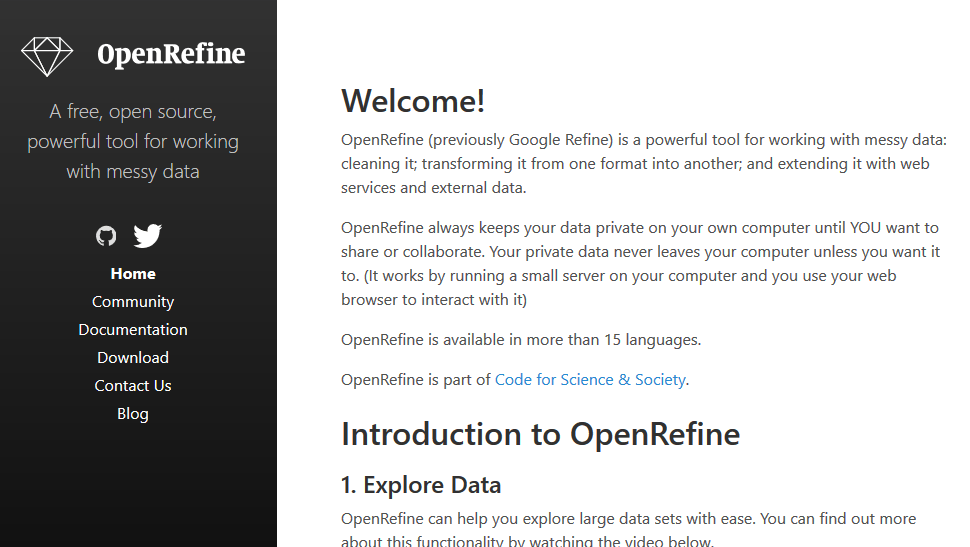Go to the Home menu item
This screenshot has height=547, width=970.
(x=133, y=274)
